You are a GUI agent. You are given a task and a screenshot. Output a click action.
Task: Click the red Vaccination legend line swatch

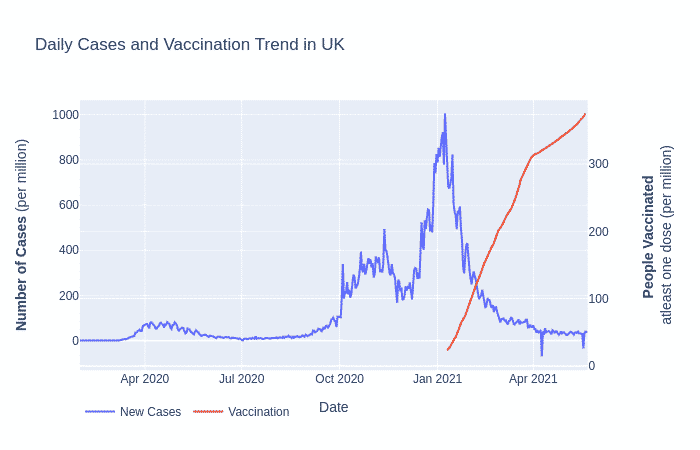pos(208,412)
